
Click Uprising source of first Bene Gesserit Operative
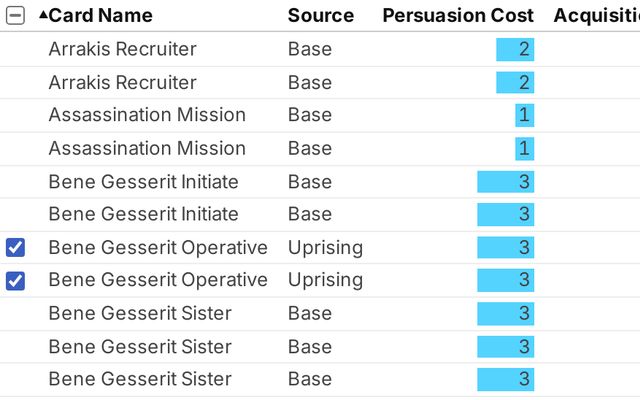pos(325,247)
